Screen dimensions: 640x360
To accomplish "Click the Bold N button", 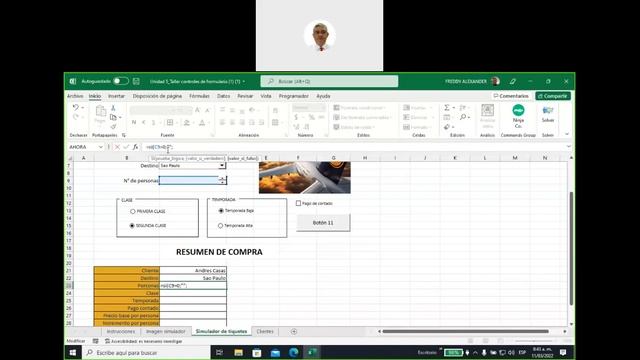I will [x=134, y=122].
